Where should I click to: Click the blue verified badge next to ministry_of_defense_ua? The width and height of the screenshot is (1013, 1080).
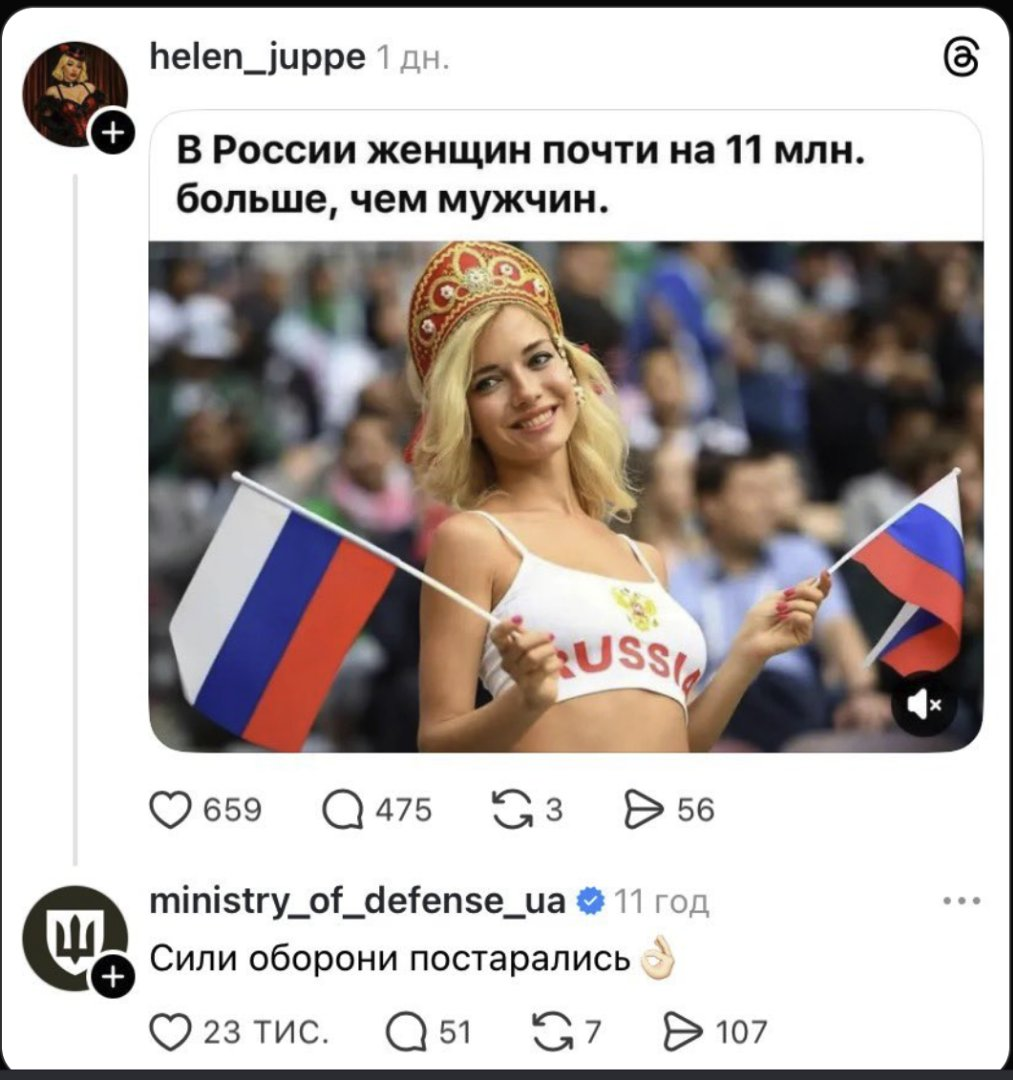pyautogui.click(x=590, y=901)
